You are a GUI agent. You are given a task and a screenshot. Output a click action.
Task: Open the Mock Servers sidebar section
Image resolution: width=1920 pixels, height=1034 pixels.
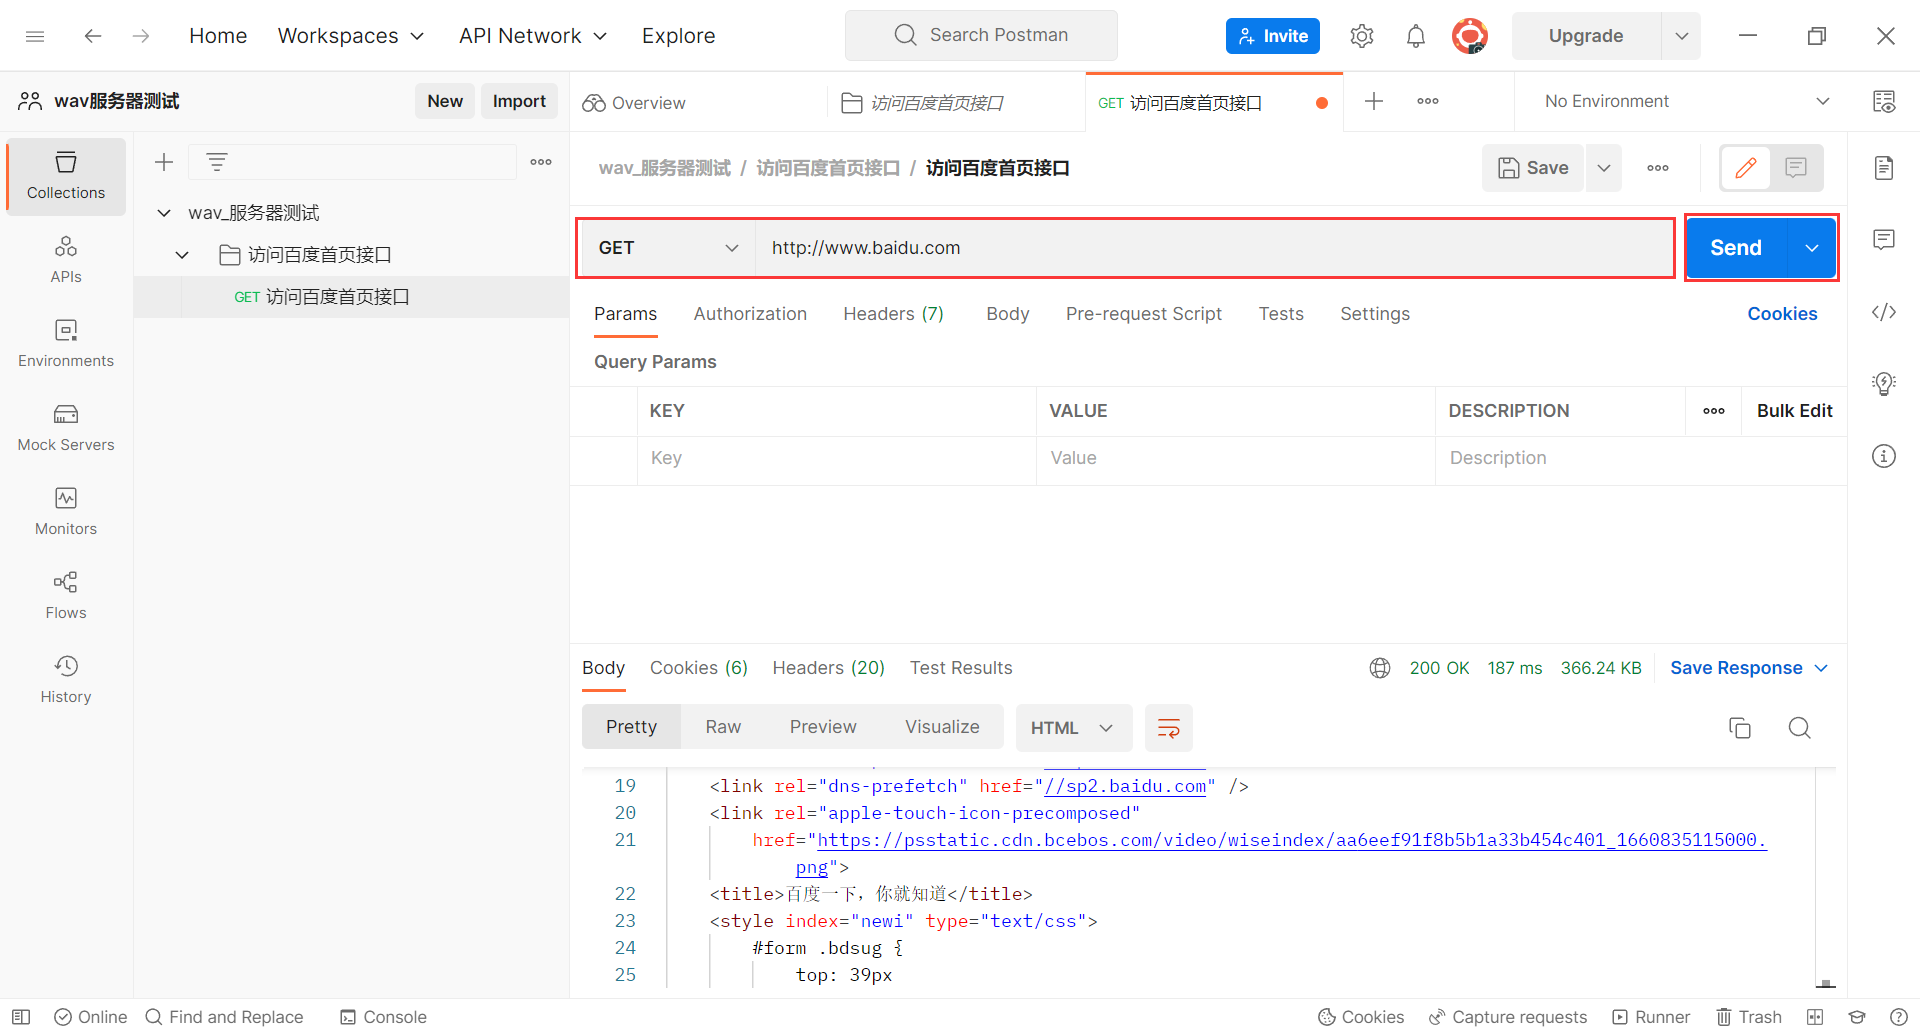tap(66, 428)
